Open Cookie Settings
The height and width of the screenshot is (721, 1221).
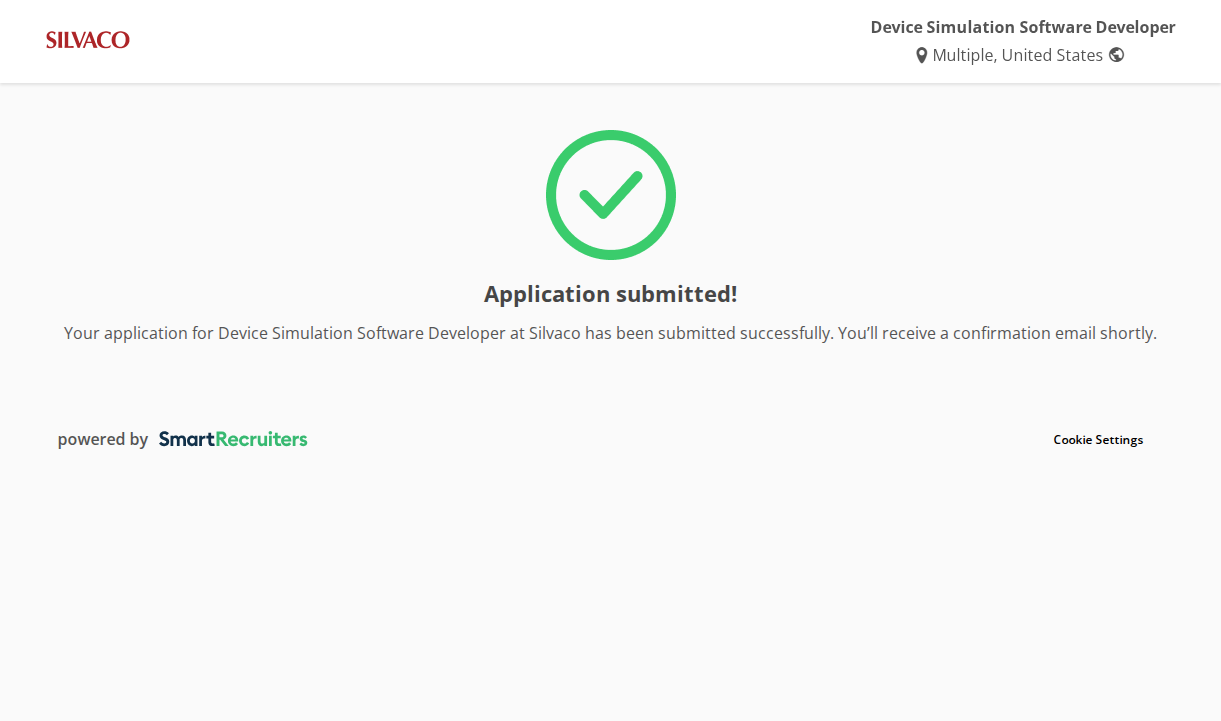pyautogui.click(x=1097, y=440)
